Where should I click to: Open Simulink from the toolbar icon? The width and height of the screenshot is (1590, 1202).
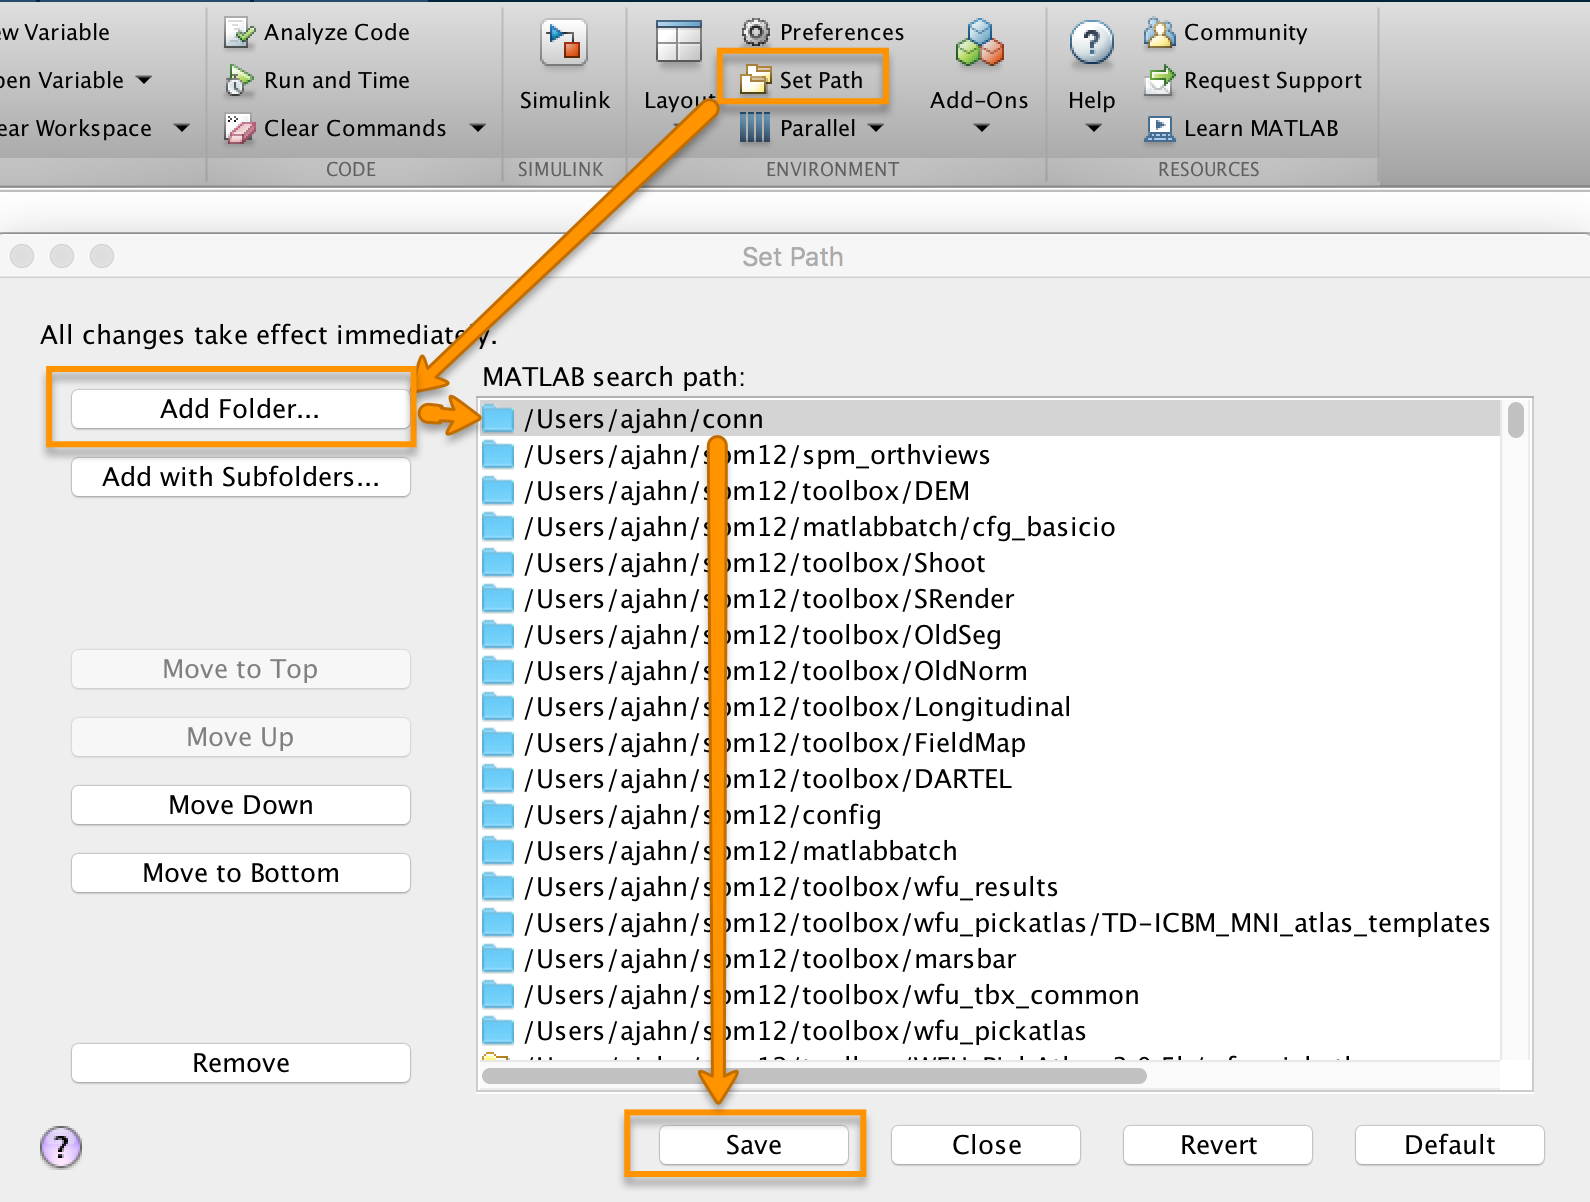564,43
